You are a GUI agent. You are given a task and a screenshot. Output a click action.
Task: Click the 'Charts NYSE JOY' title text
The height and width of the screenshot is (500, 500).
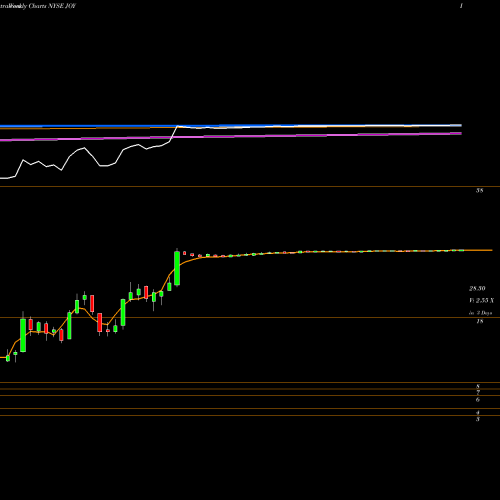[x=52, y=6]
